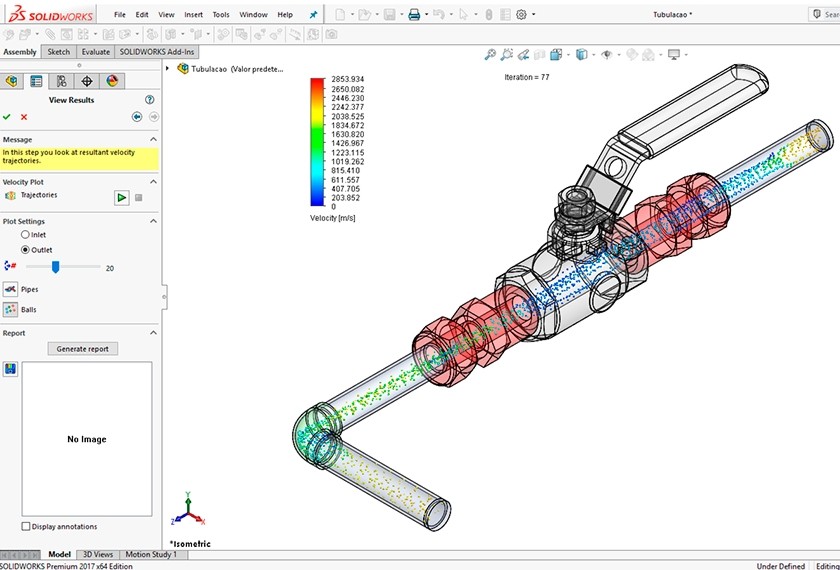Open the View Results help icon
The height and width of the screenshot is (570, 840).
click(x=150, y=100)
